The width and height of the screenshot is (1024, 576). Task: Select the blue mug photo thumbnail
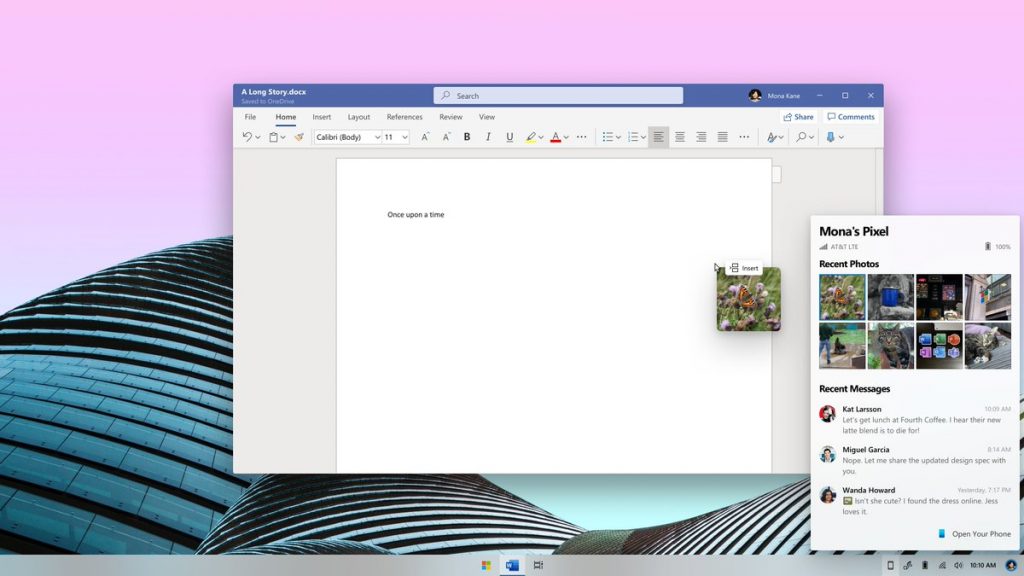click(891, 297)
